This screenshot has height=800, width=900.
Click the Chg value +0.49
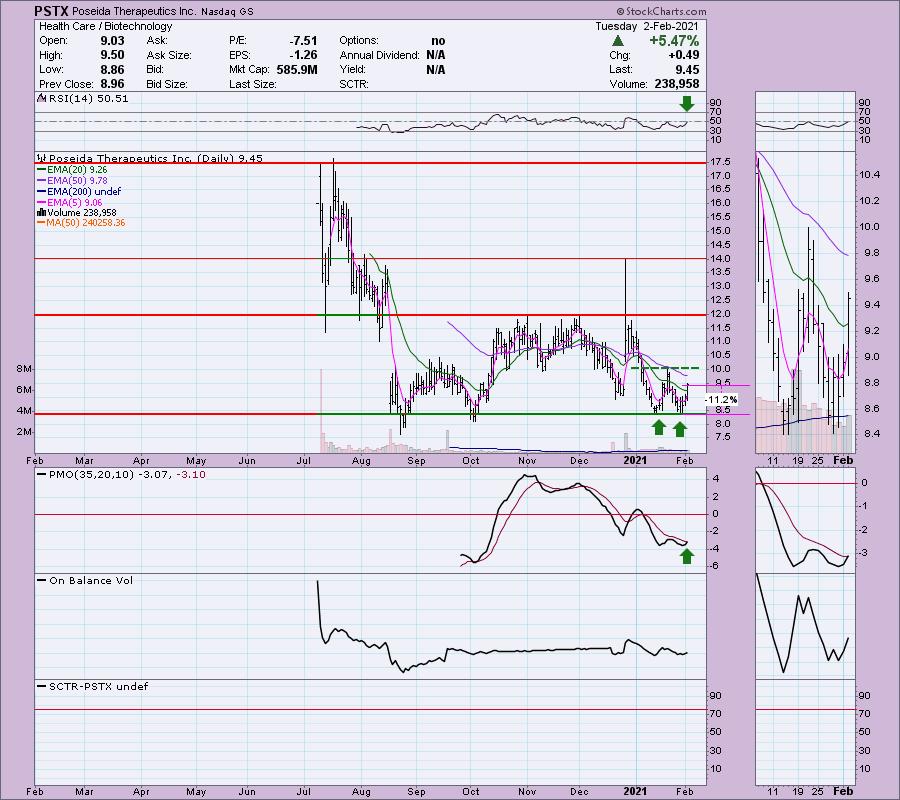click(x=684, y=55)
